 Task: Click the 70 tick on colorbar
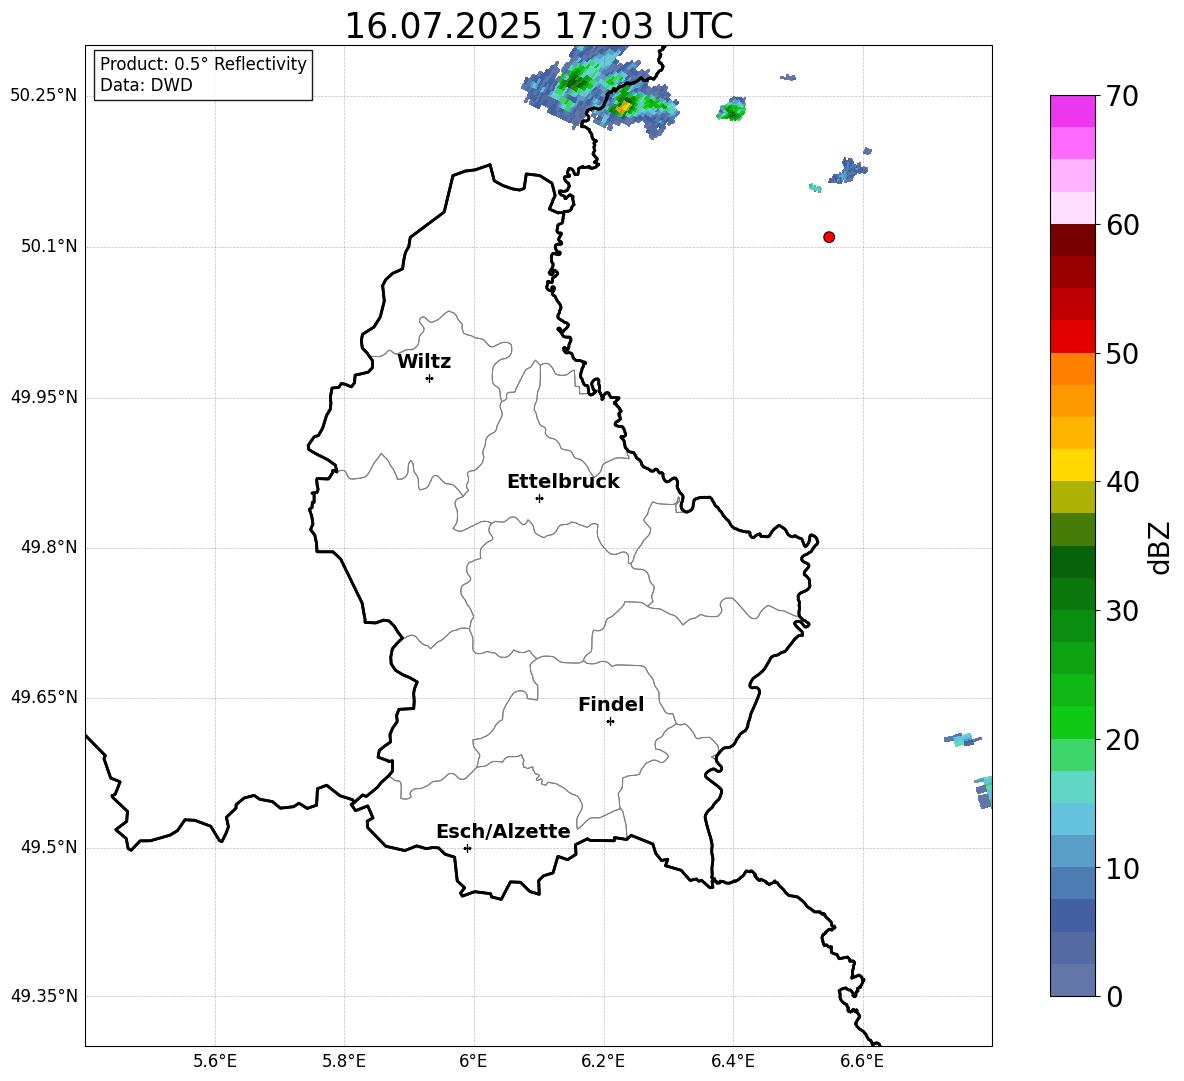(1122, 96)
